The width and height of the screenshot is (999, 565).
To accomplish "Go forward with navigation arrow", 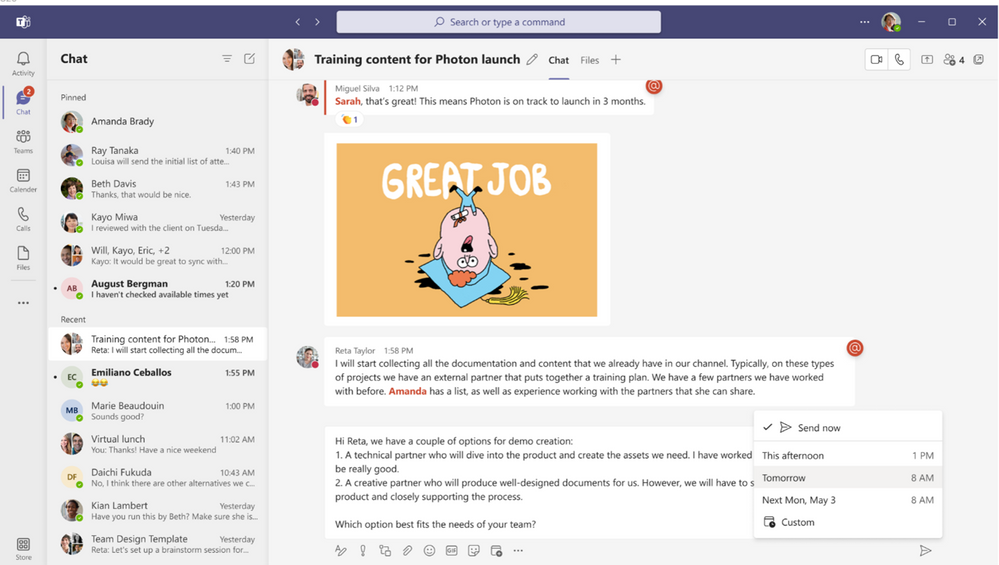I will (x=317, y=22).
